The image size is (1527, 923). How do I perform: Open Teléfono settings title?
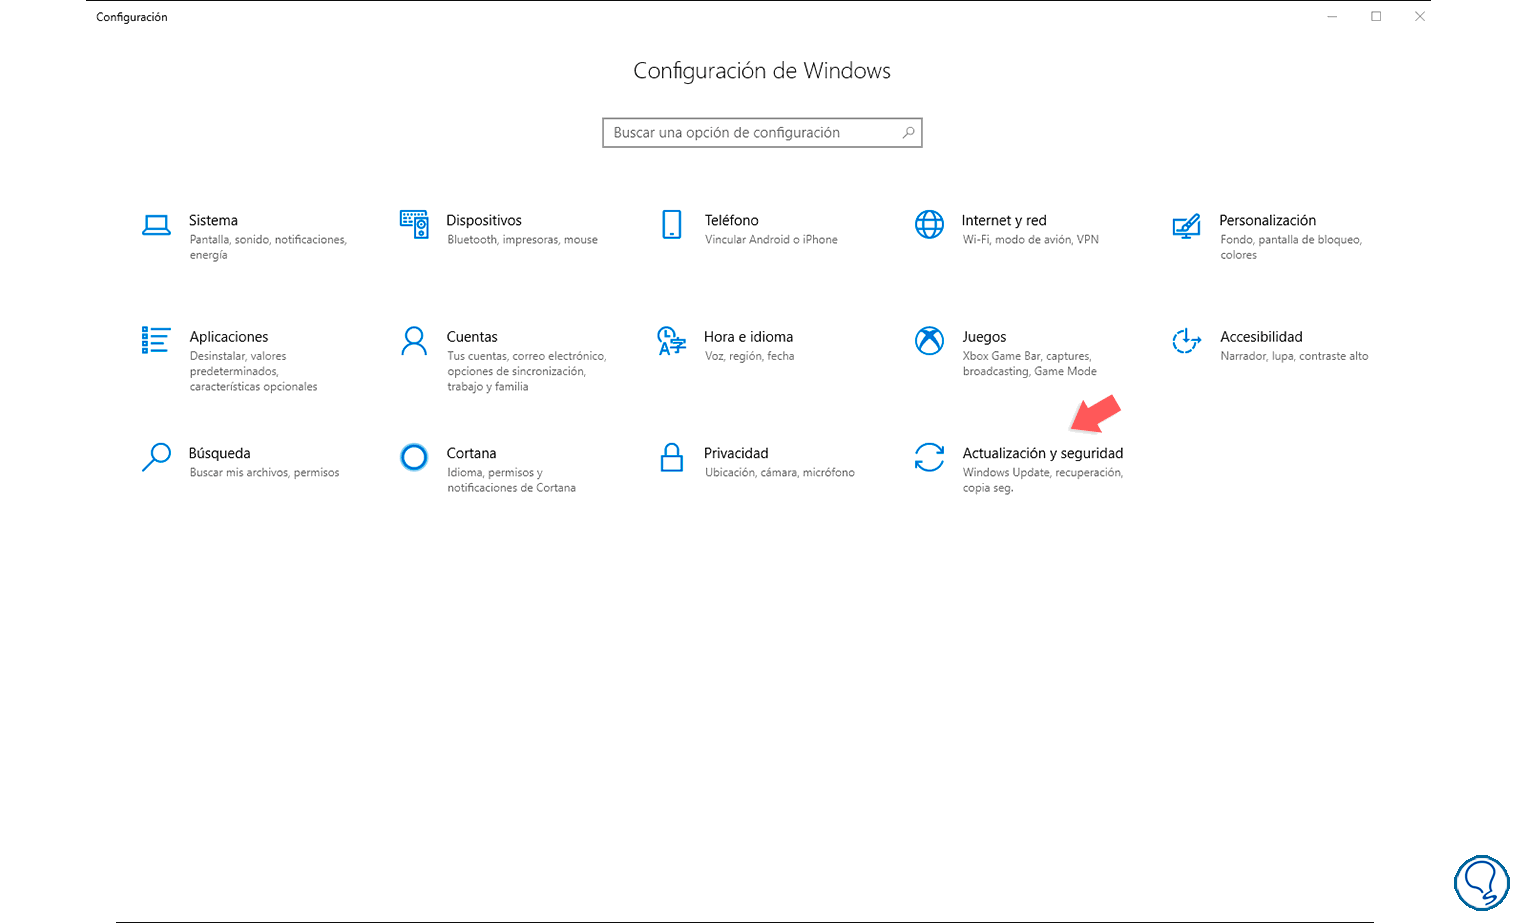[x=731, y=220]
